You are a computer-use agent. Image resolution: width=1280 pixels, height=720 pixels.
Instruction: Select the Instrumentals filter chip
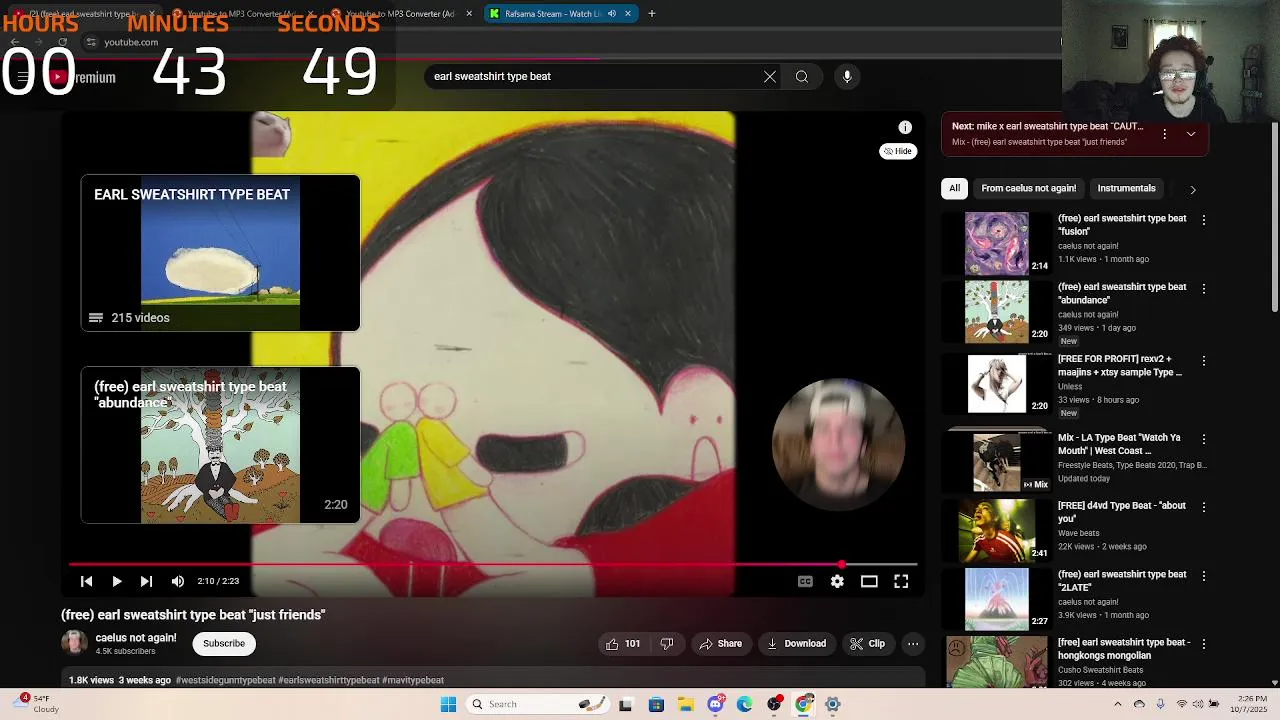pos(1126,188)
